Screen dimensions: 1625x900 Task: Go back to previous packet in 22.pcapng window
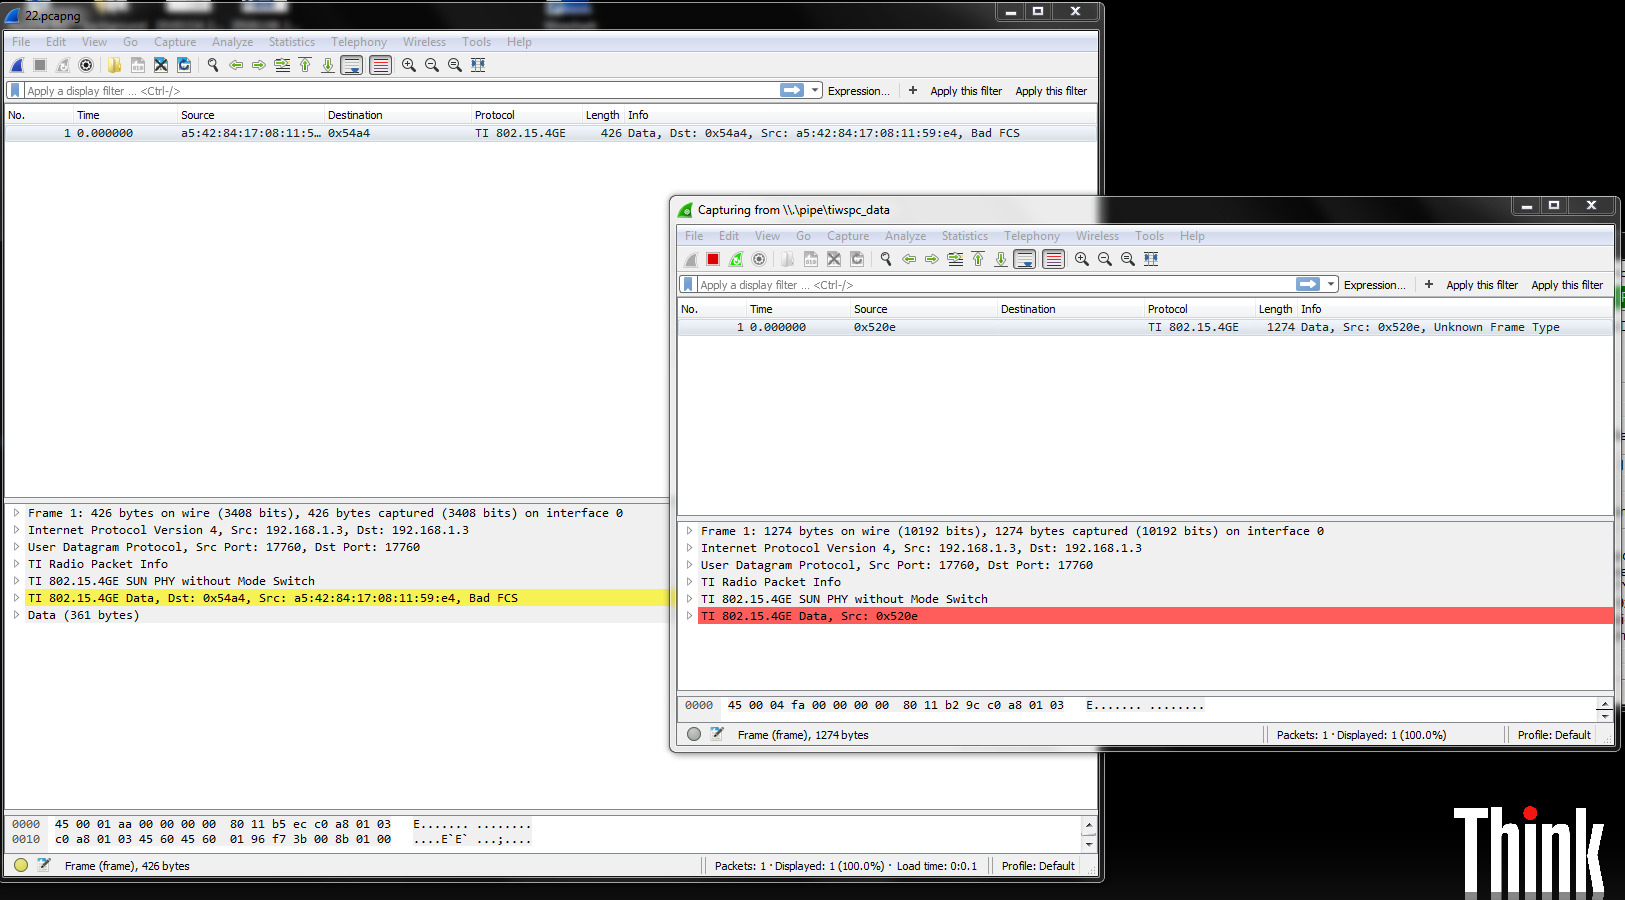(236, 65)
